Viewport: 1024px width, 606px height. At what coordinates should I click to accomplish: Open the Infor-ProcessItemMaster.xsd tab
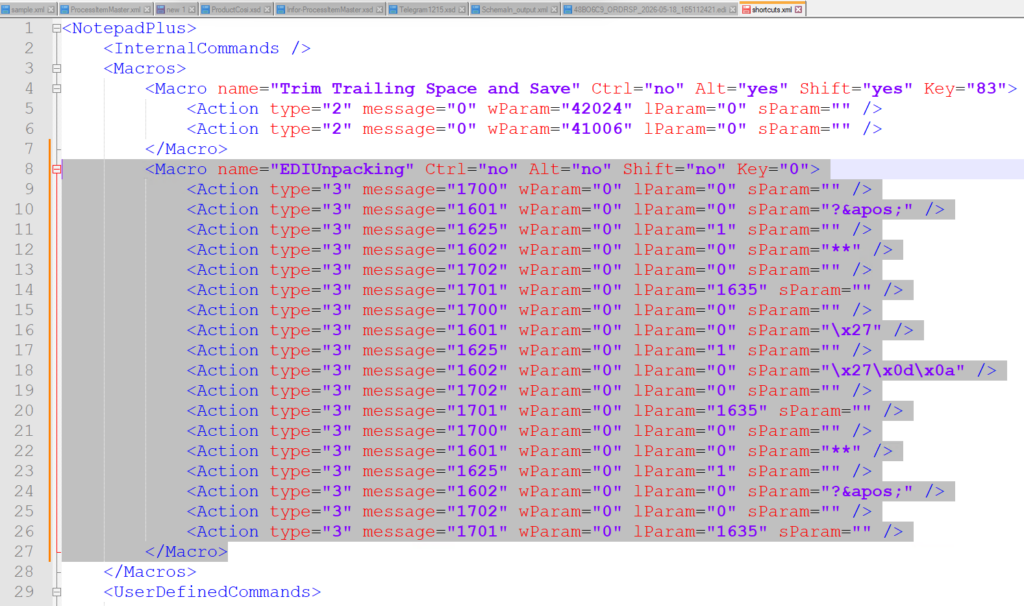[329, 9]
